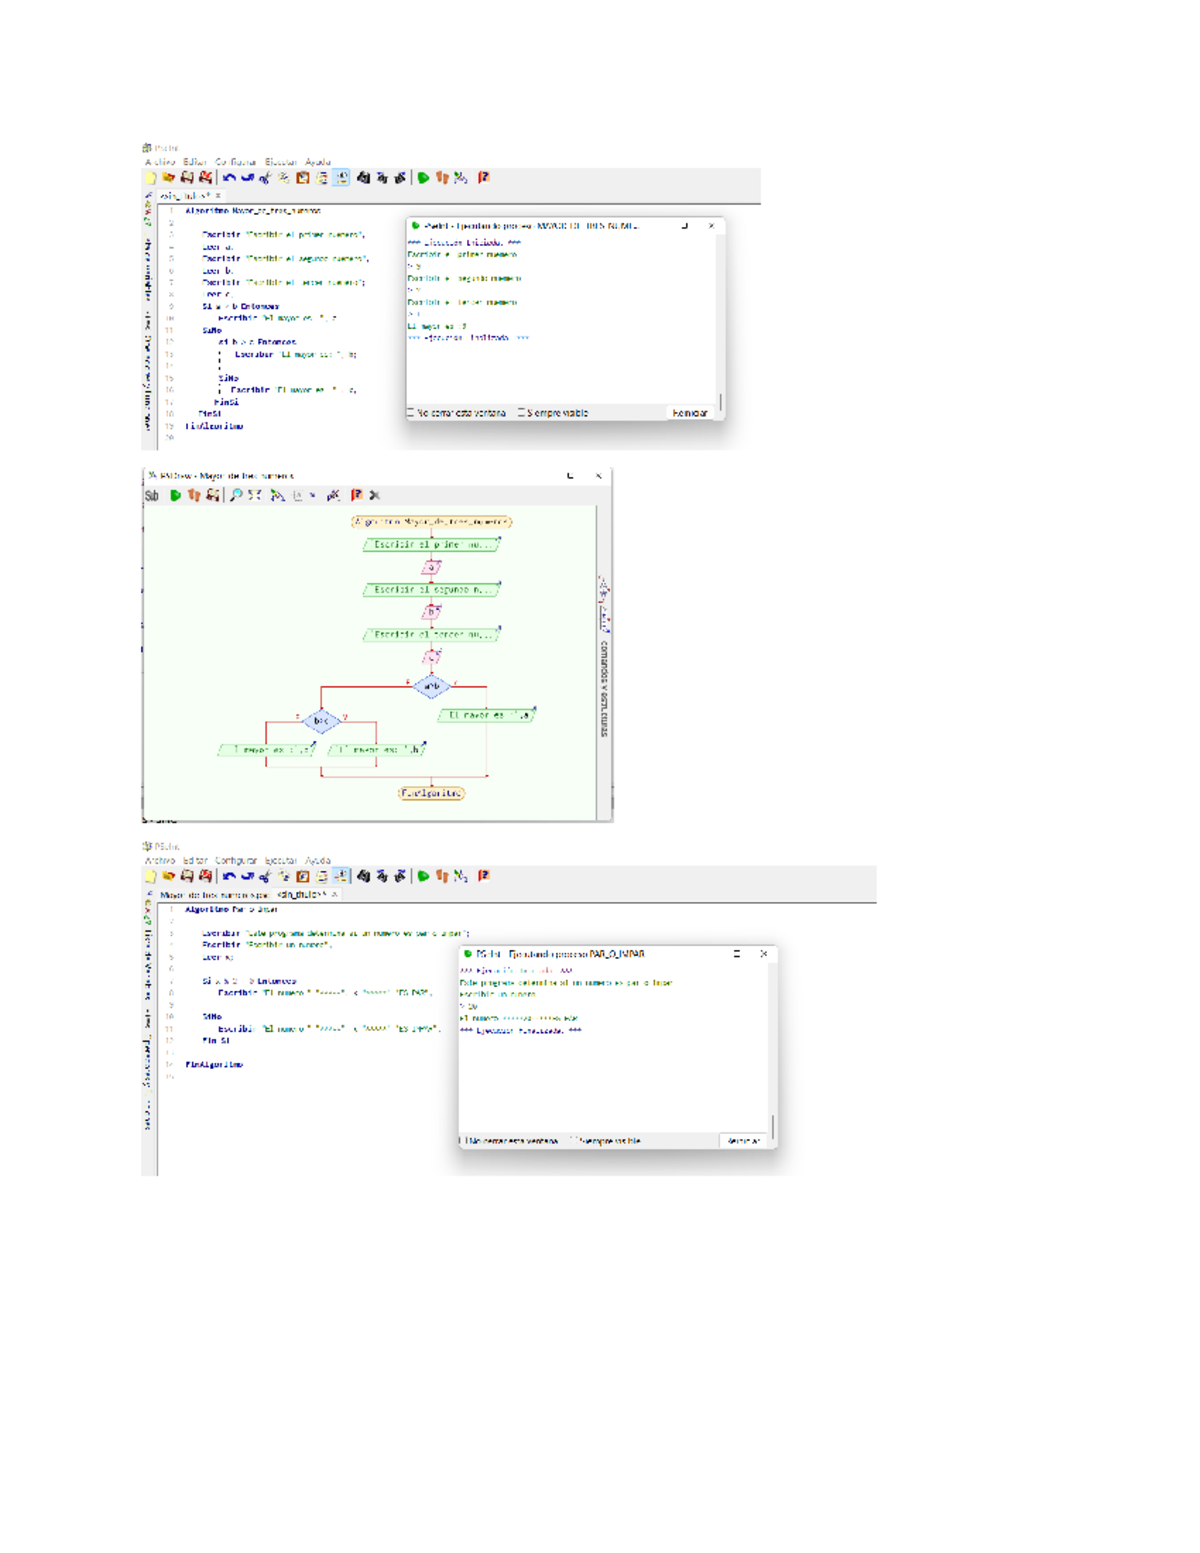Open the Ejecutar menu in bottom PSeInt window
This screenshot has height=1553, width=1200.
click(280, 860)
